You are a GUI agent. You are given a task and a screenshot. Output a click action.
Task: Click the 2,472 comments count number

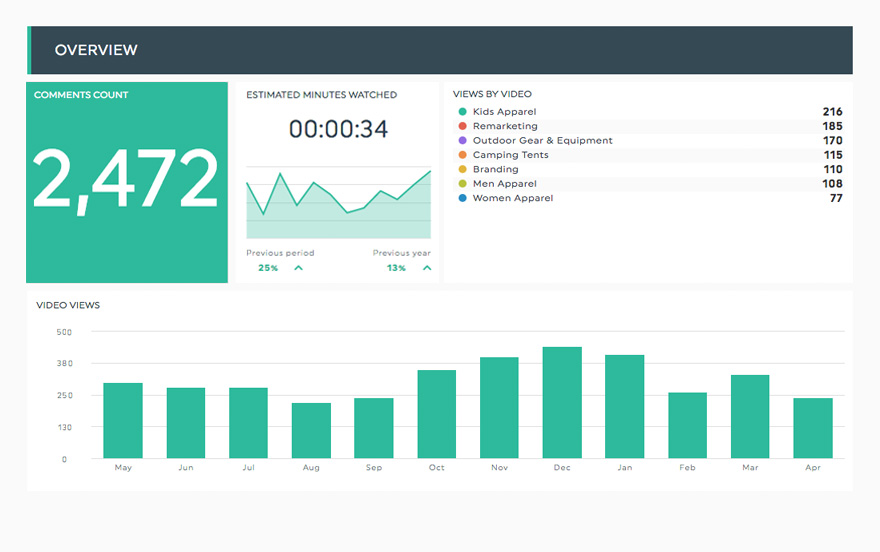coord(126,181)
